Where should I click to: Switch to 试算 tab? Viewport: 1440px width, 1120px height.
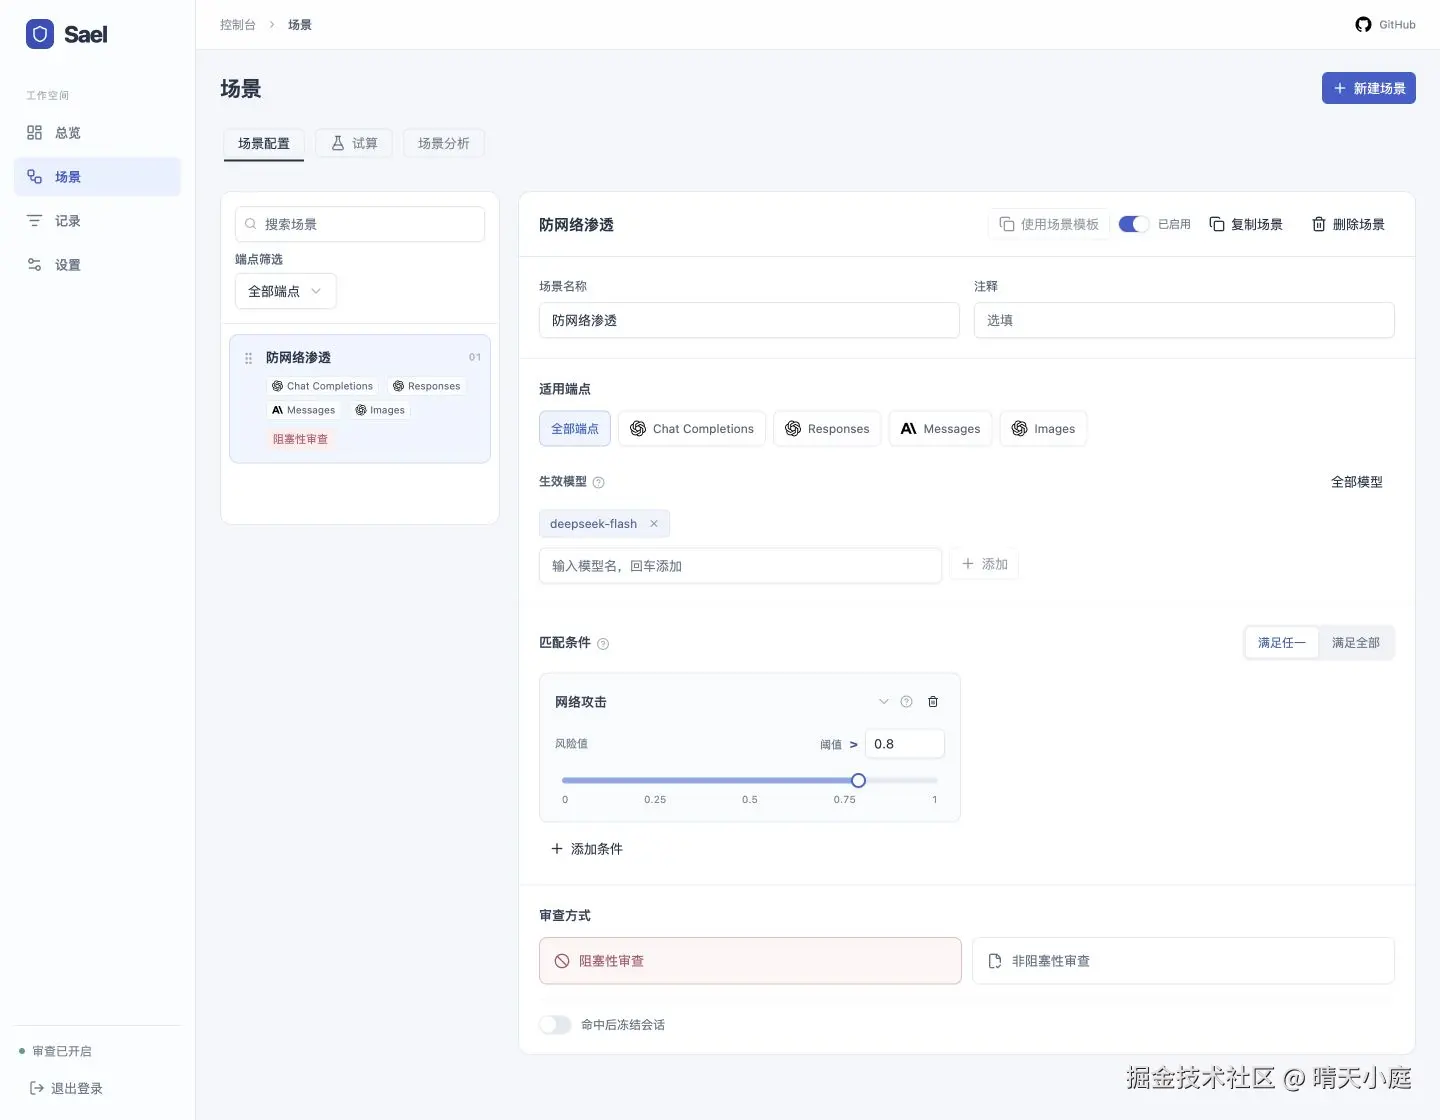(x=354, y=143)
